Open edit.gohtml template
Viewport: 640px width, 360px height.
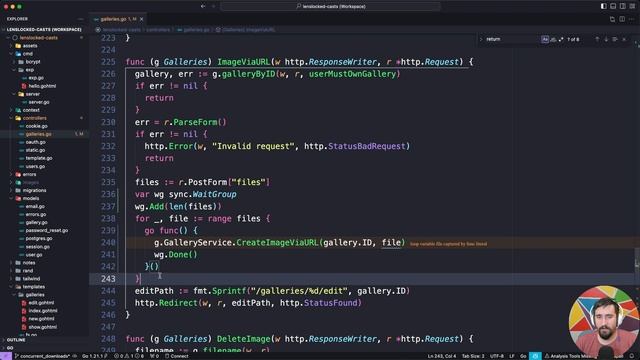coord(41,303)
